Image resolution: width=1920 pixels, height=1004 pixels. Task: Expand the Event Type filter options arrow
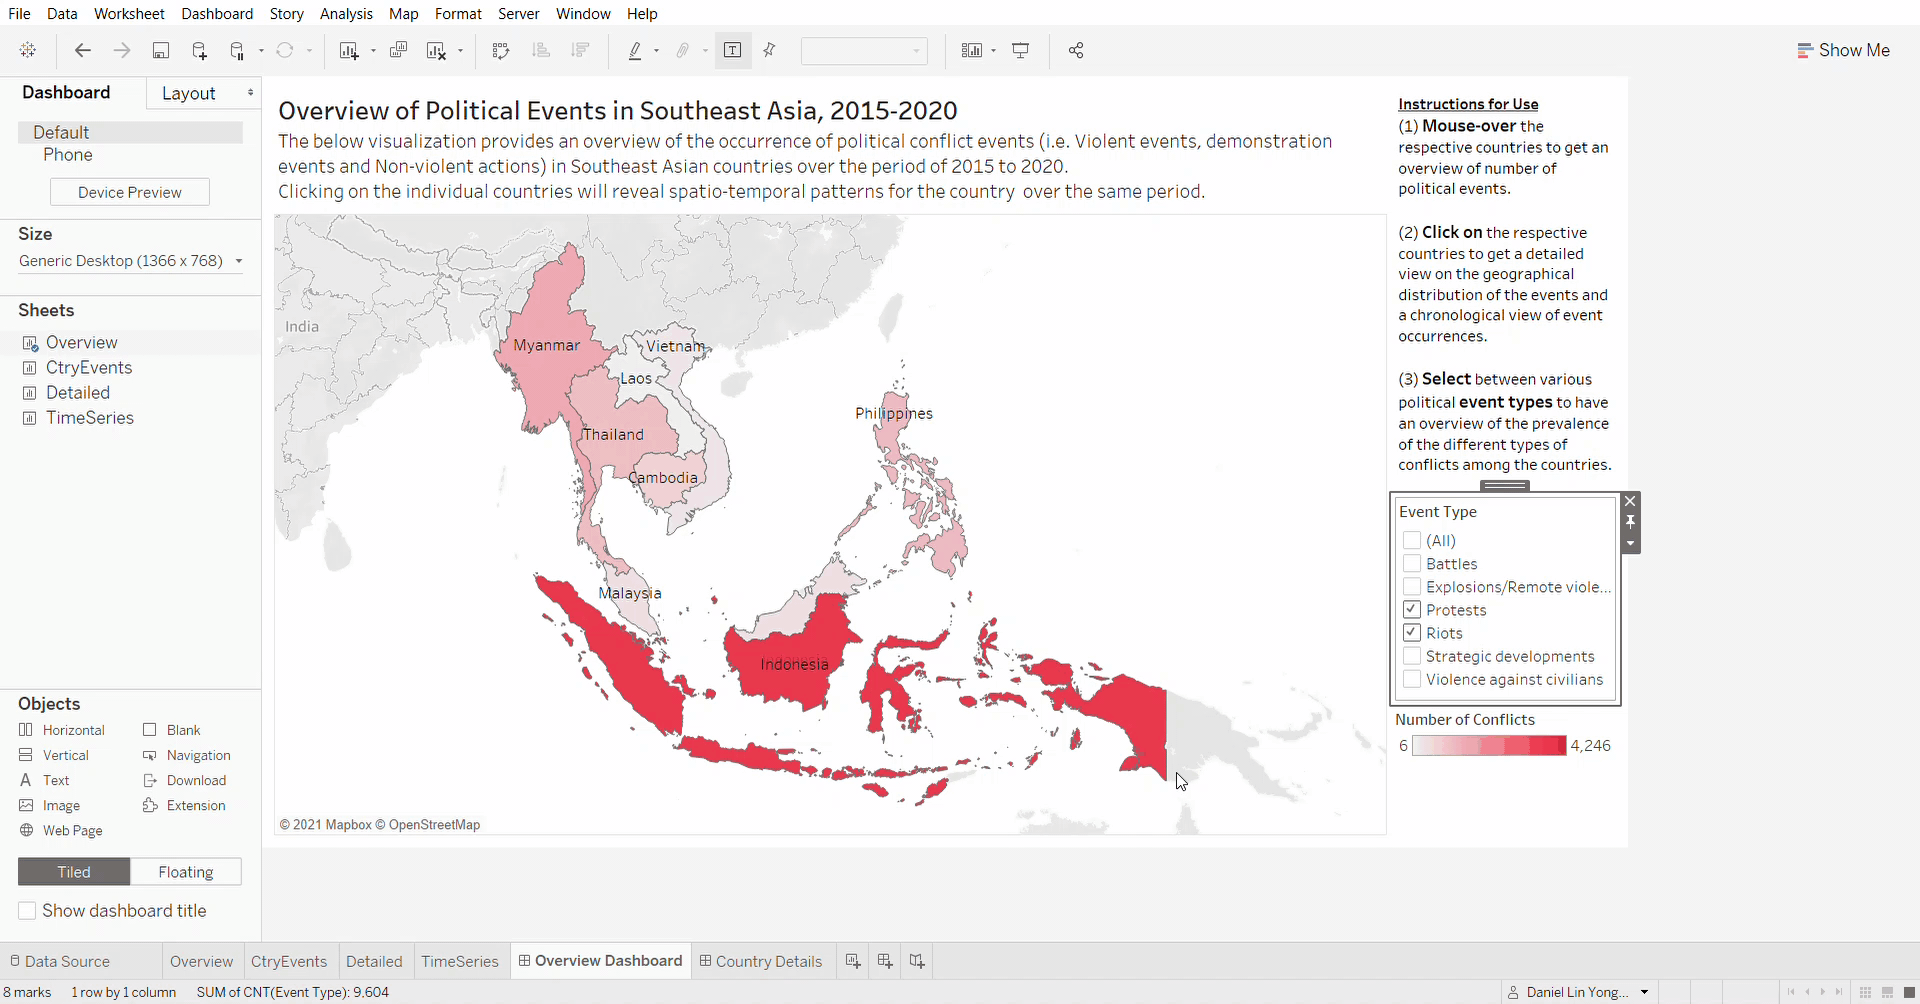coord(1631,544)
